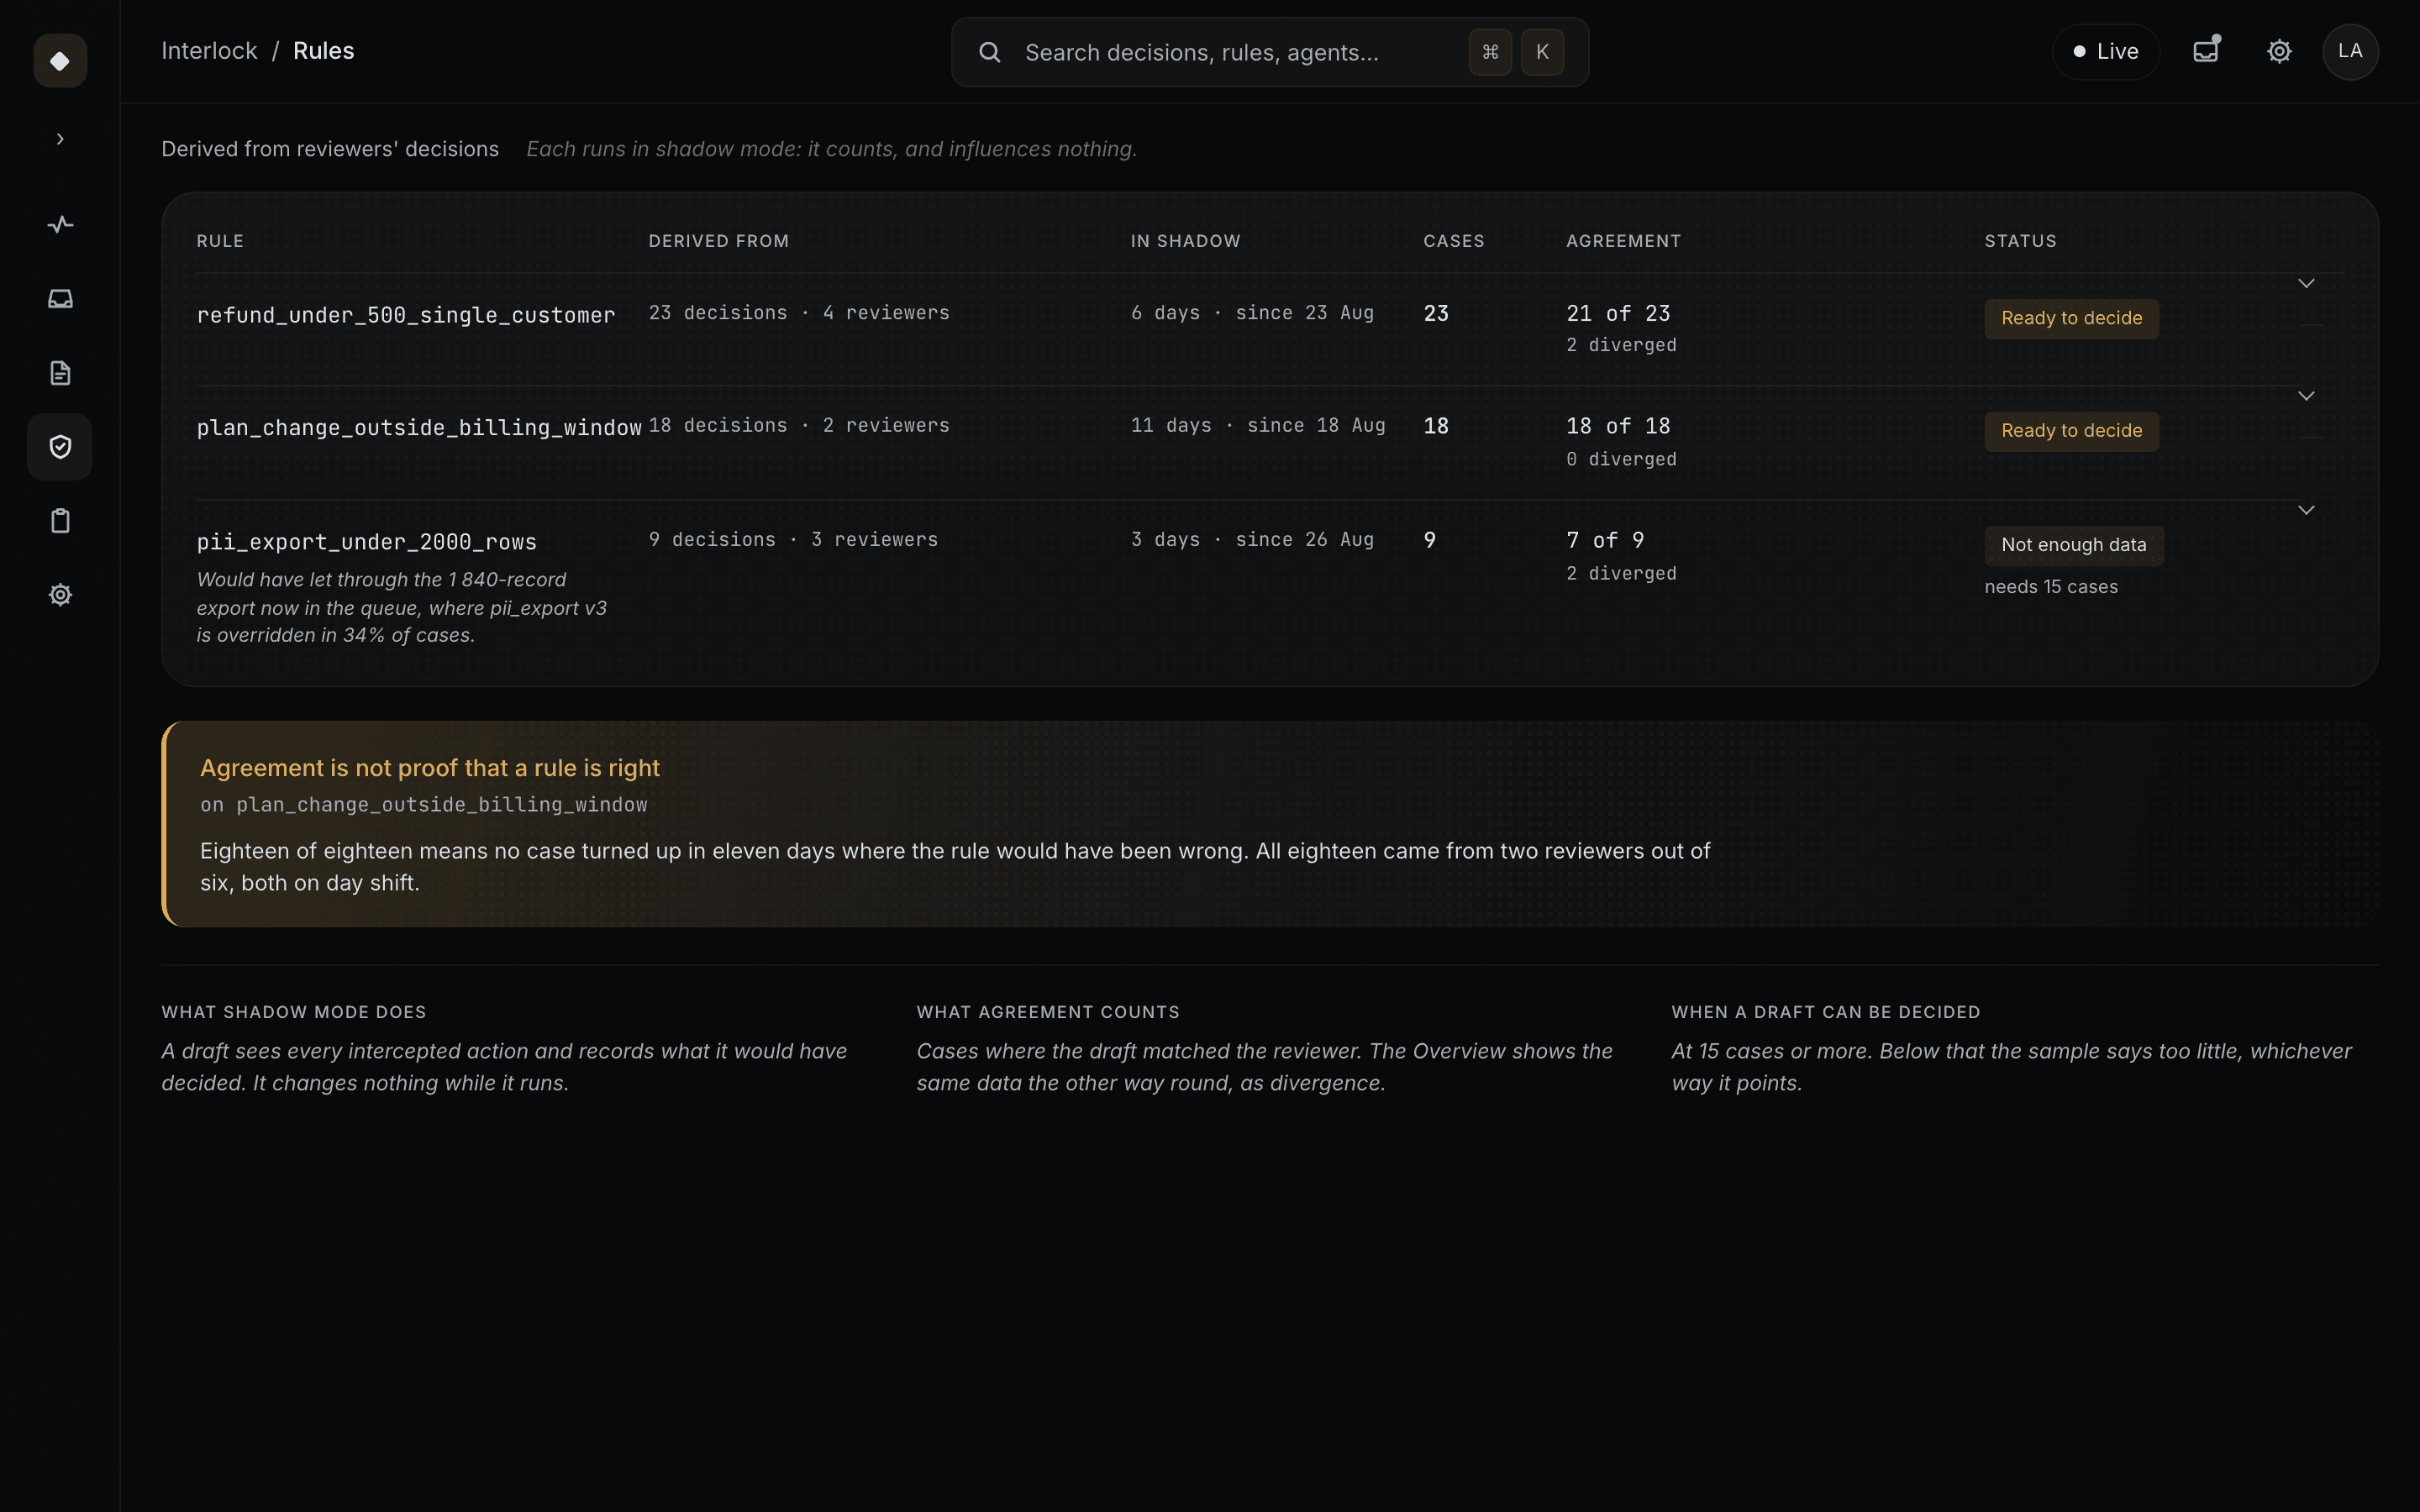
Task: Expand the sidebar with the chevron arrow
Action: [60, 139]
